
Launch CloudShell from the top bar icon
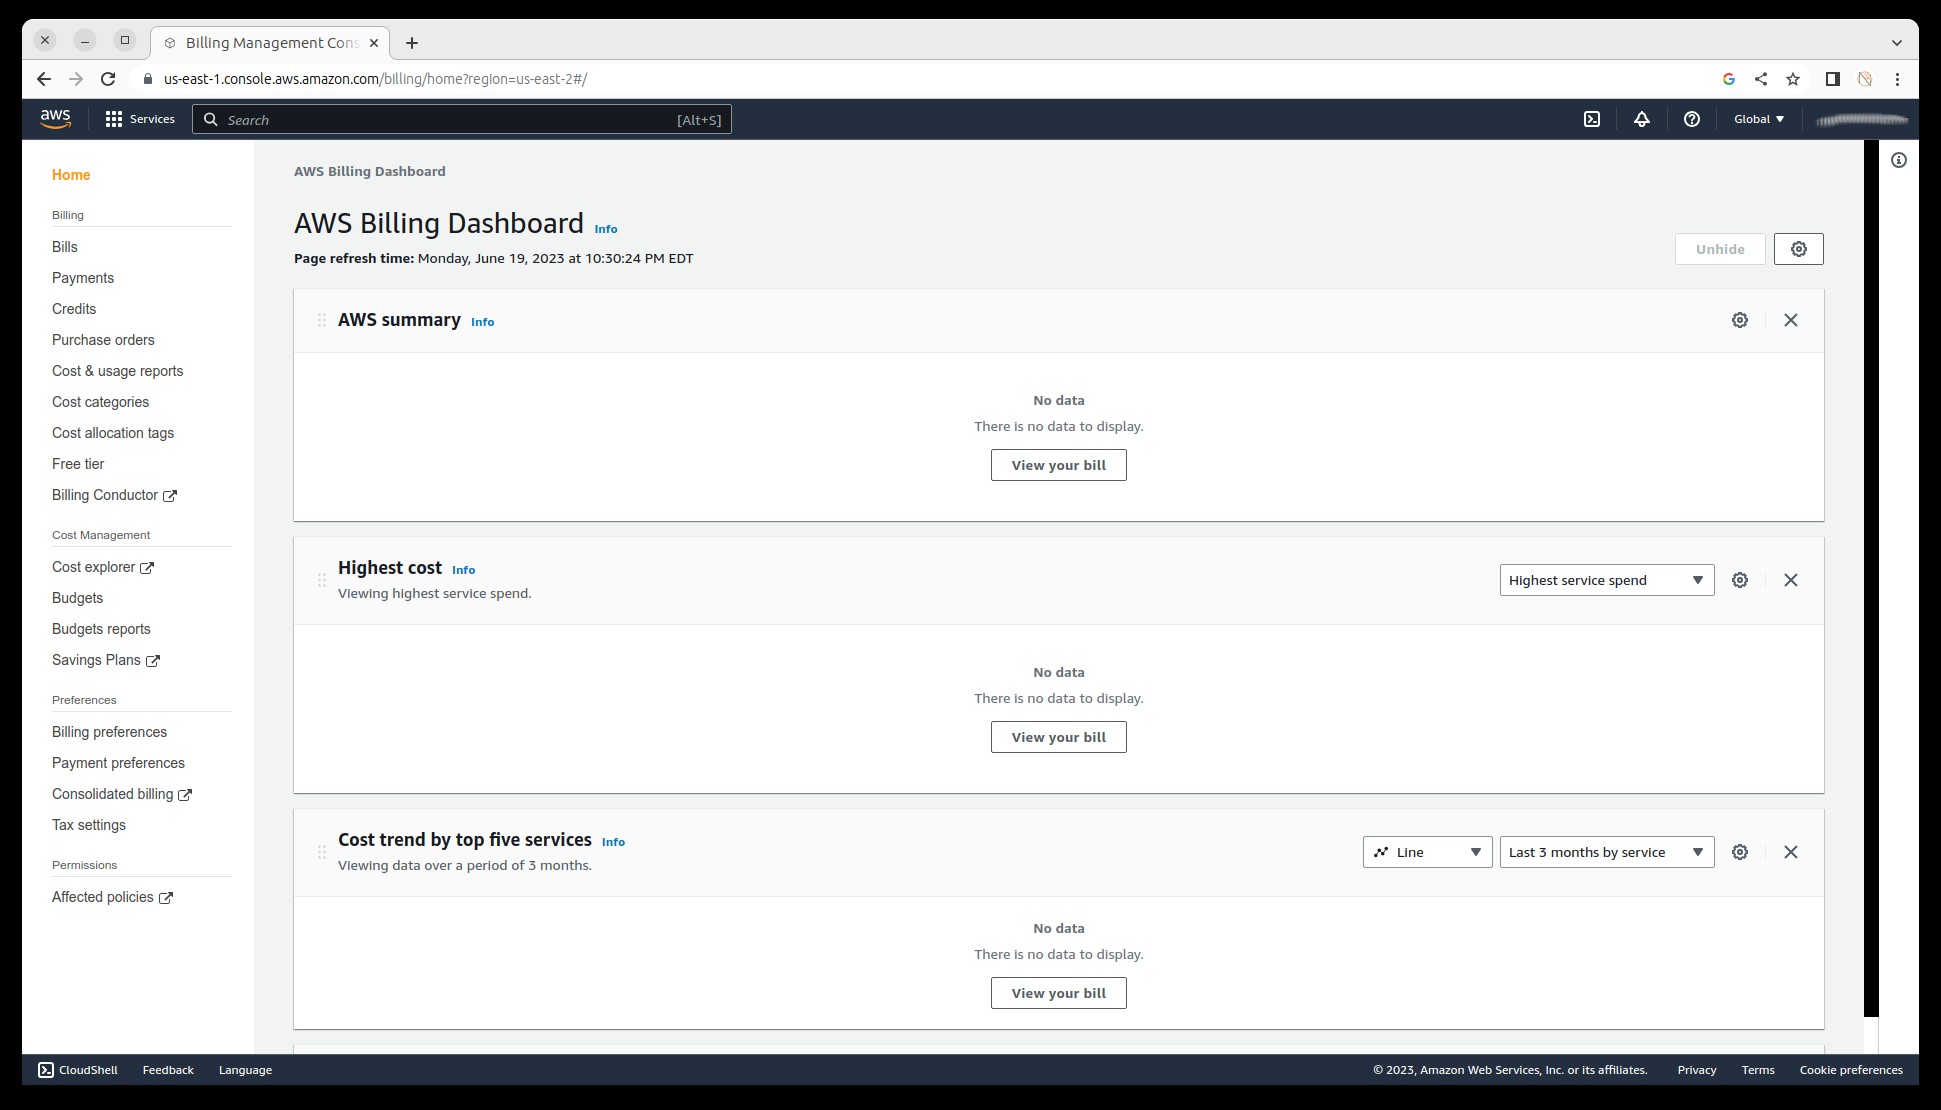[1592, 119]
